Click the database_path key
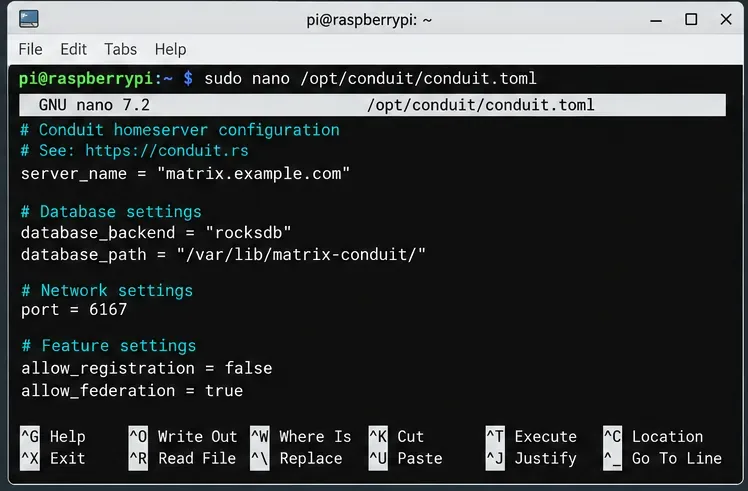Viewport: 748px width, 491px height. tap(83, 254)
